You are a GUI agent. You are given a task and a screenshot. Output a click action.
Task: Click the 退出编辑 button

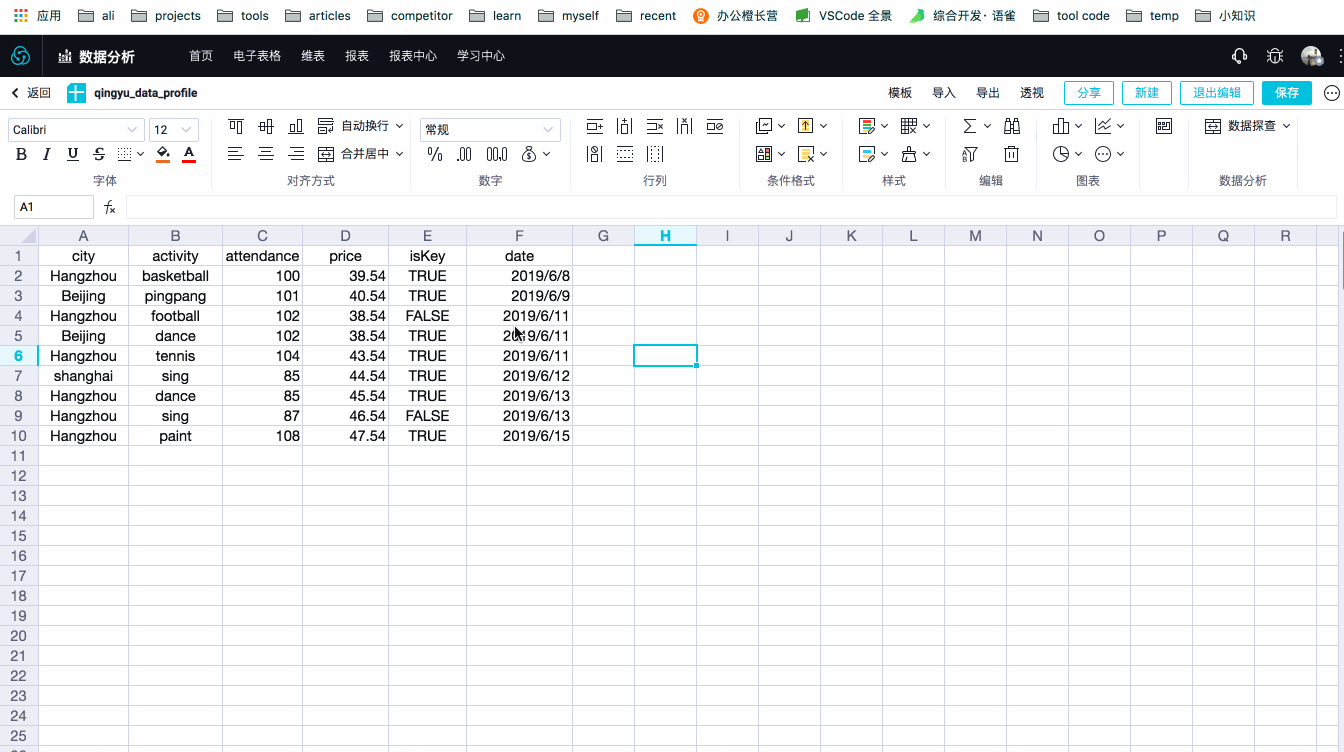pos(1217,93)
